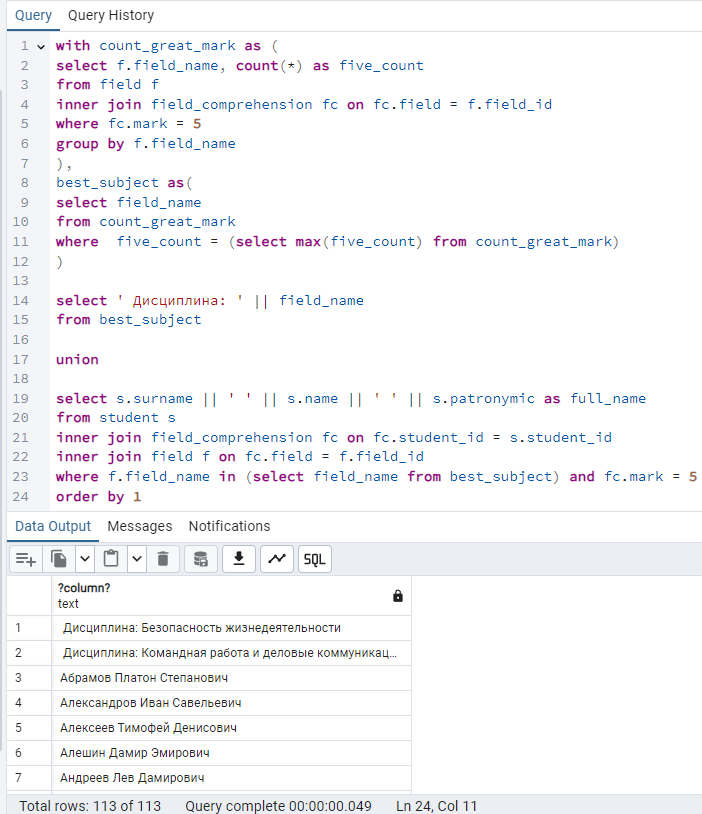Click 'where fc.mark = 5' on line 5
This screenshot has width=702, height=814.
point(129,124)
